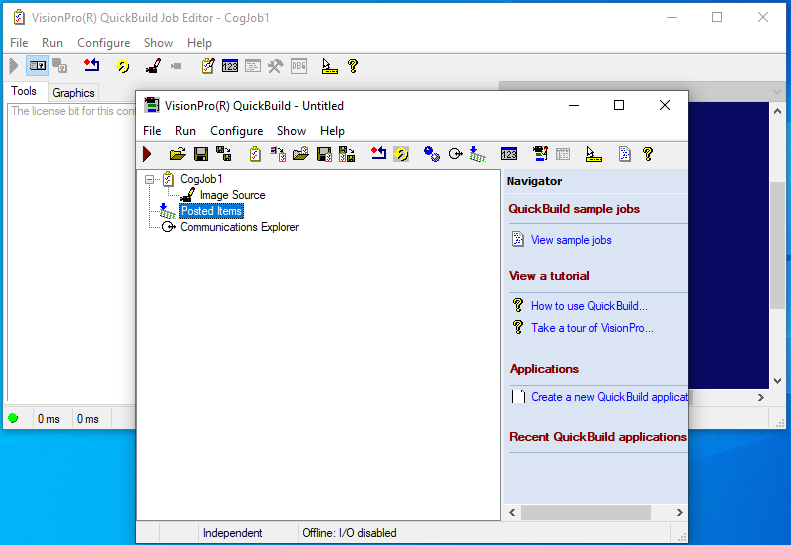Viewport: 791px width, 545px height.
Task: Select Posted Items in the tree
Action: pos(211,211)
